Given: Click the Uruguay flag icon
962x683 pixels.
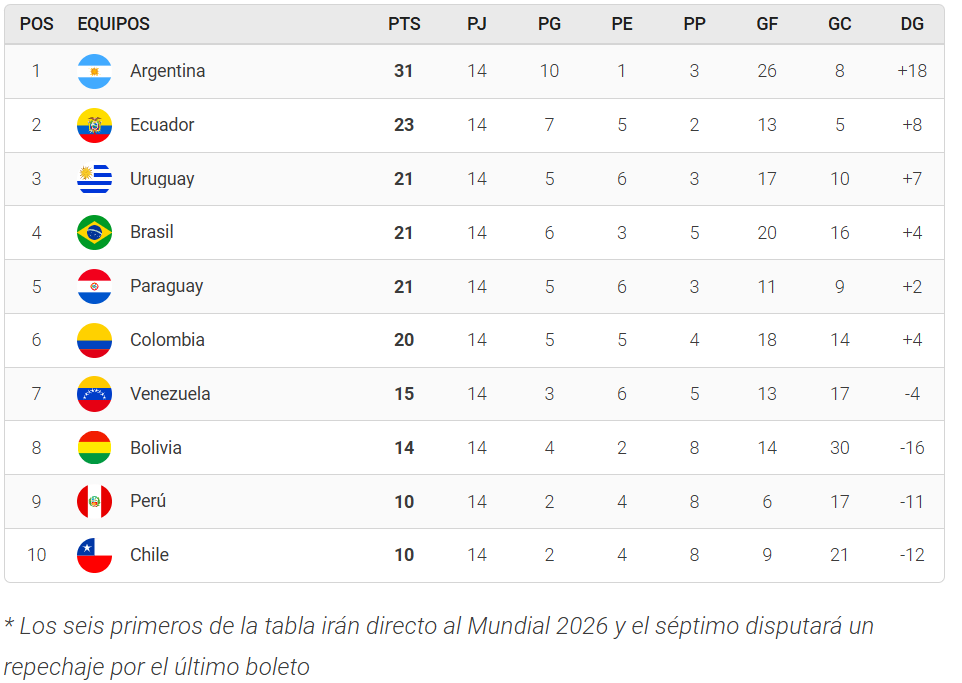Looking at the screenshot, I should 94,179.
